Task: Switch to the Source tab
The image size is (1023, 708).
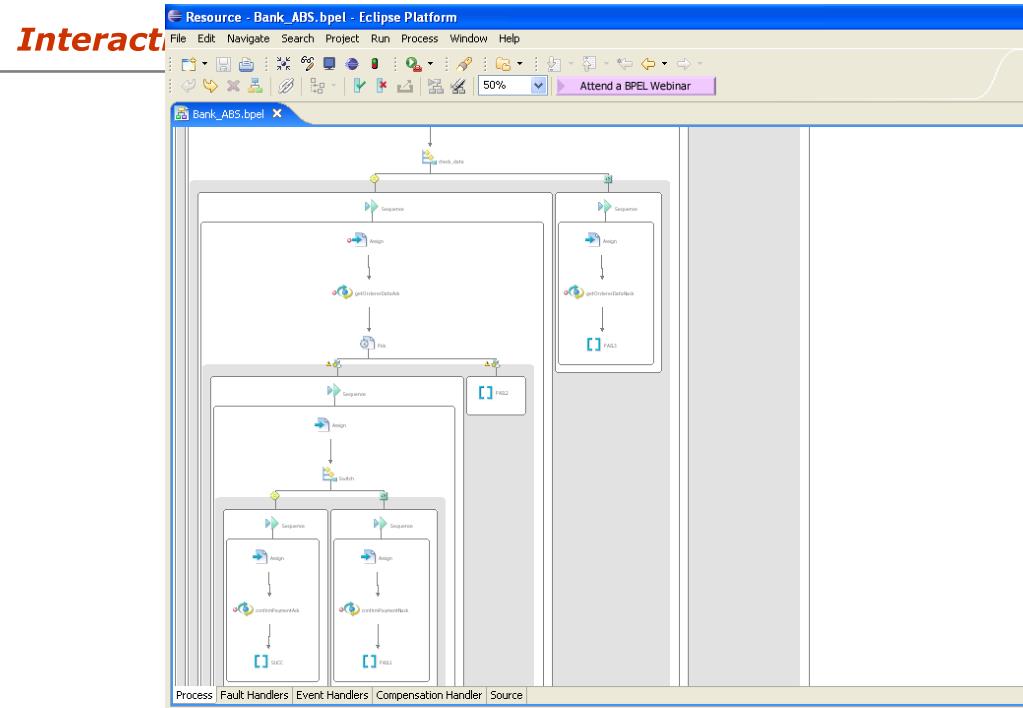Action: pyautogui.click(x=506, y=695)
